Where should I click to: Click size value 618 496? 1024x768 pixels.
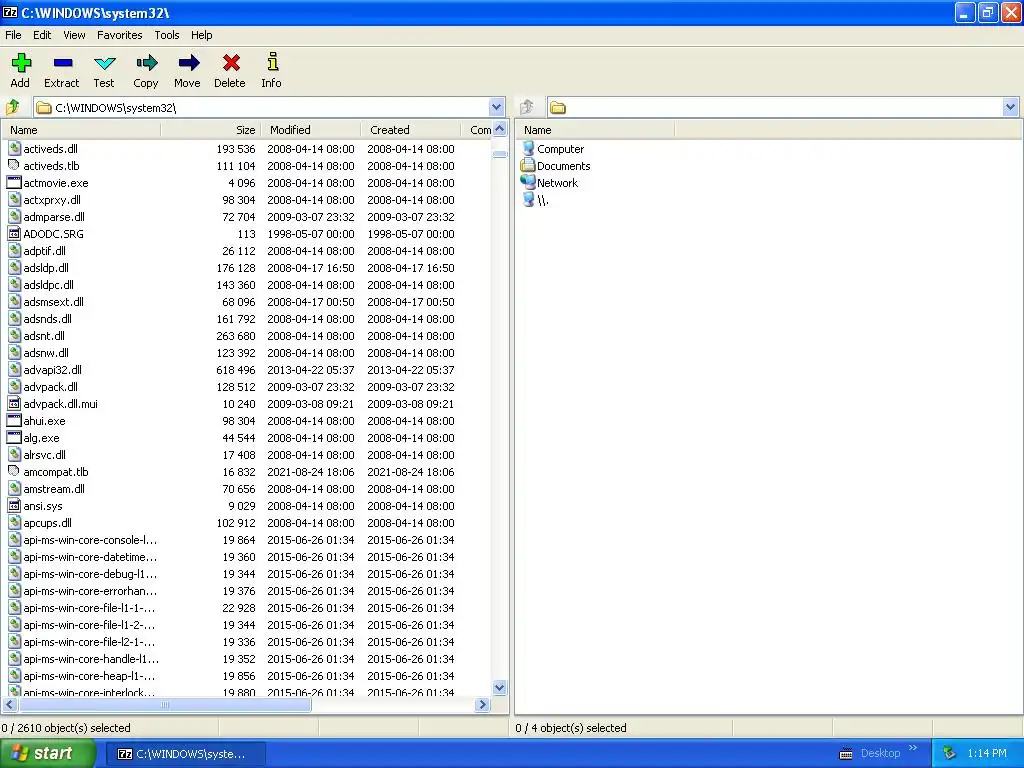236,370
